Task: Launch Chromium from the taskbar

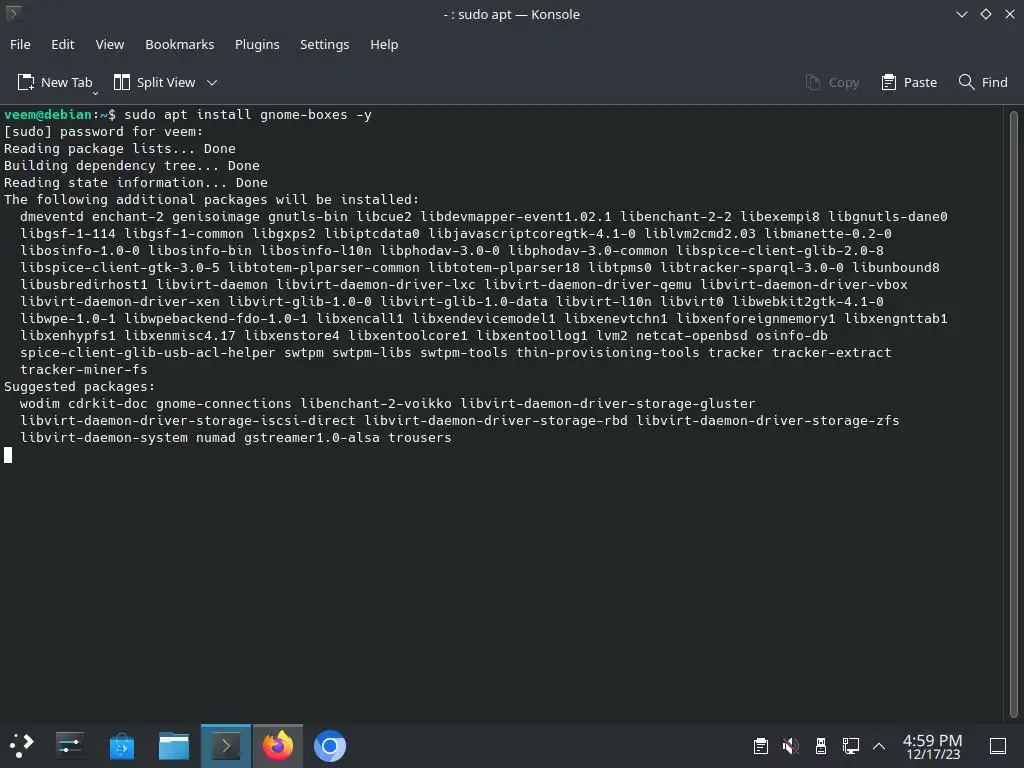Action: click(x=330, y=746)
